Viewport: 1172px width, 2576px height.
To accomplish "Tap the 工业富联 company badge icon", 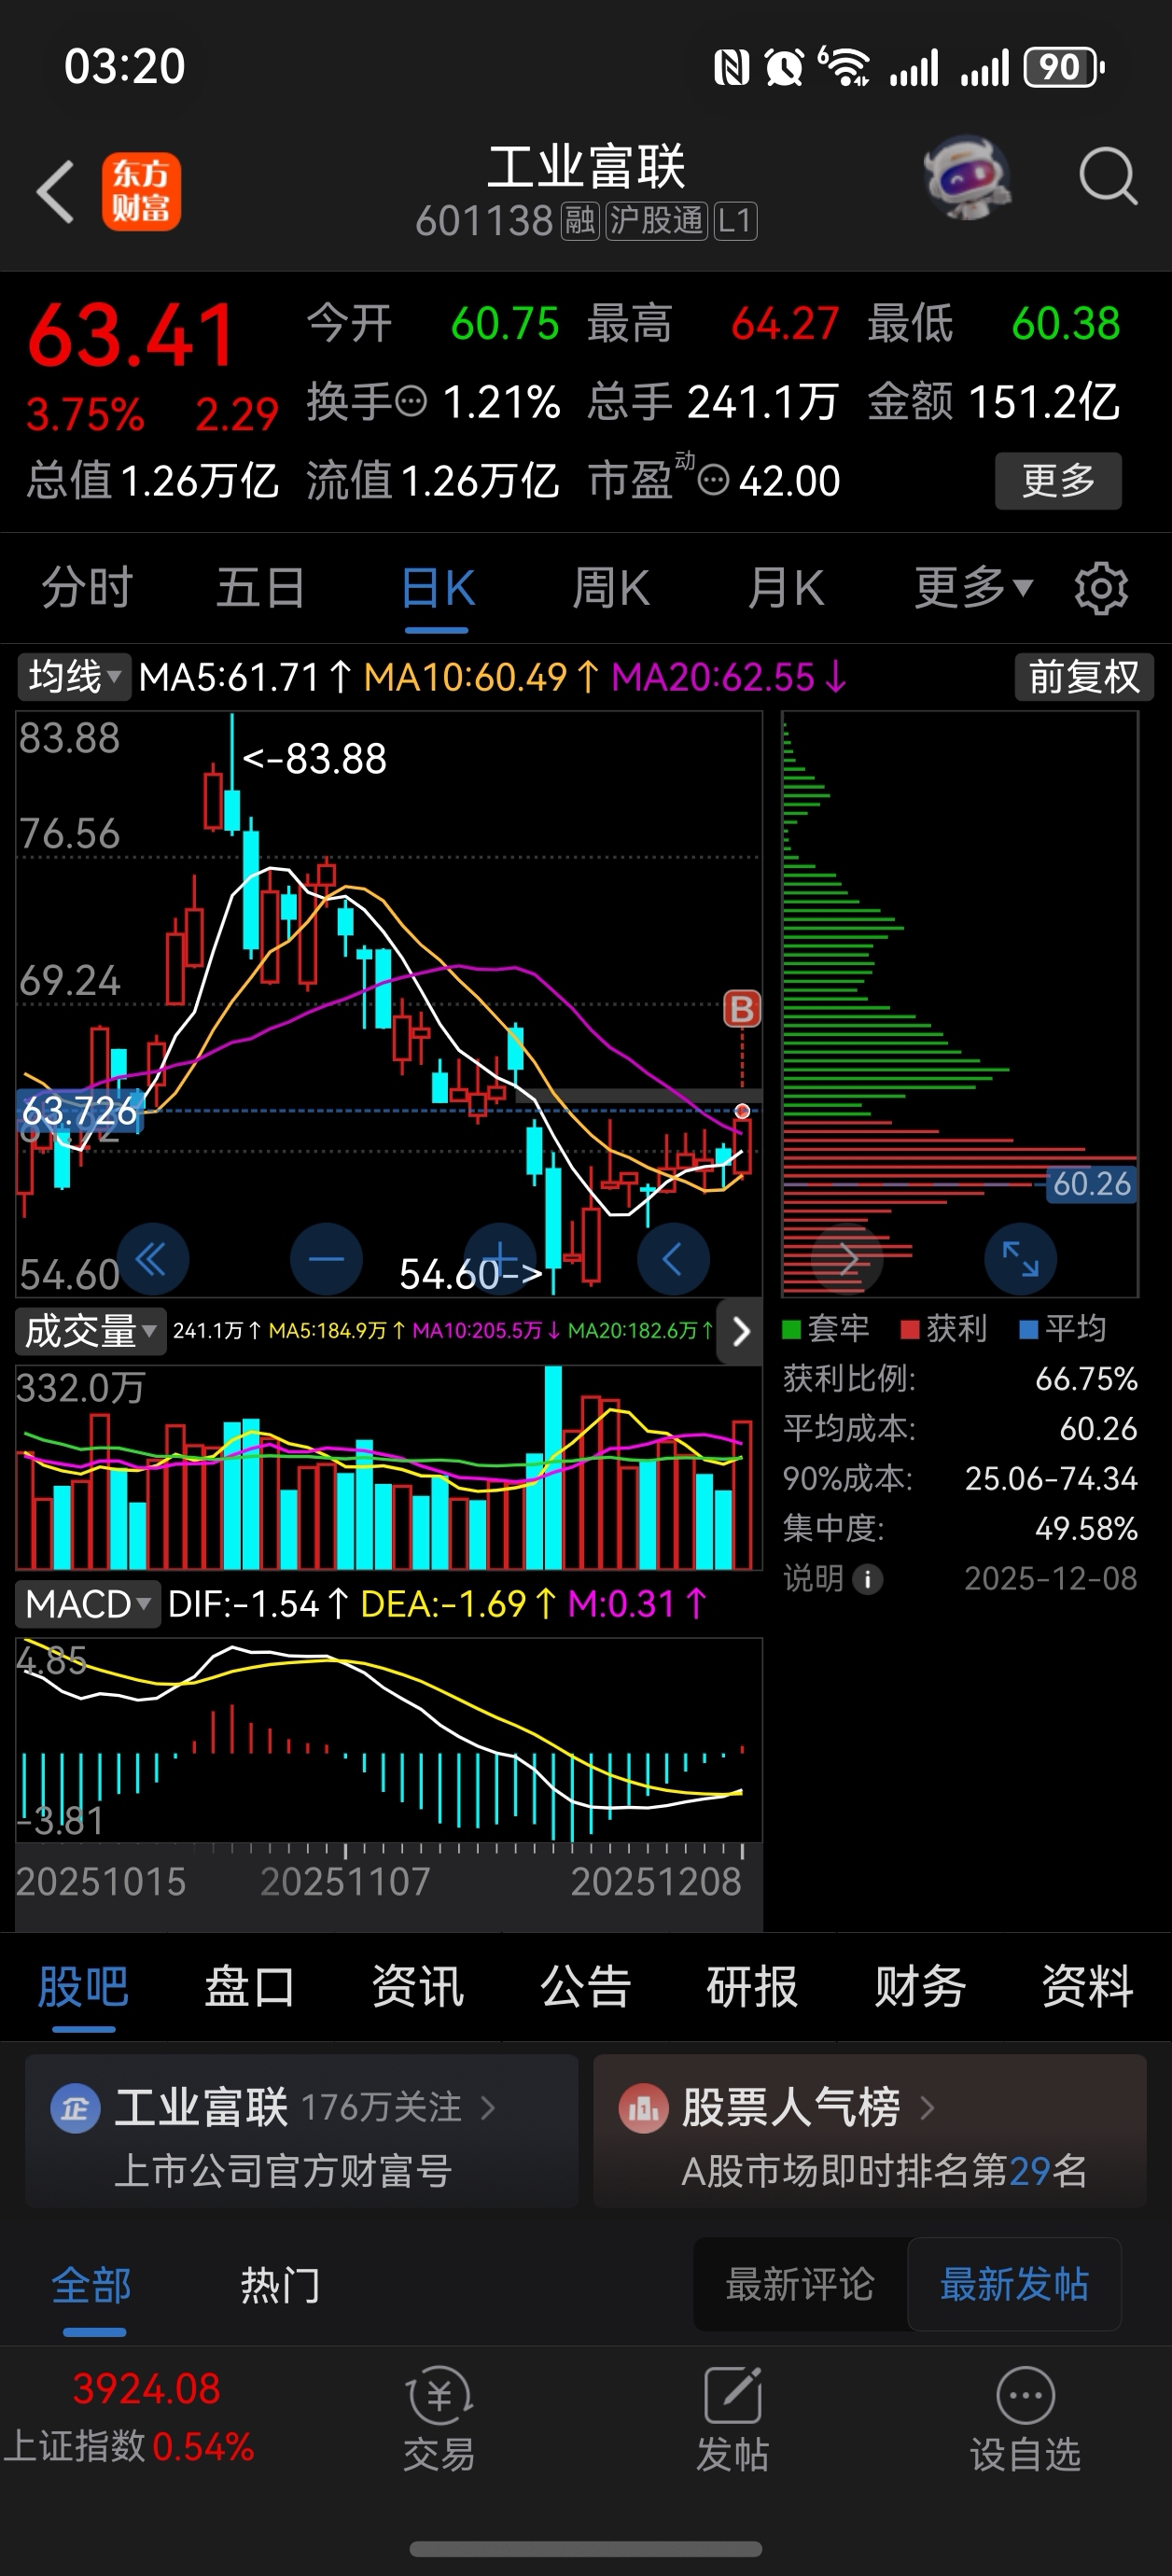I will (x=75, y=2110).
